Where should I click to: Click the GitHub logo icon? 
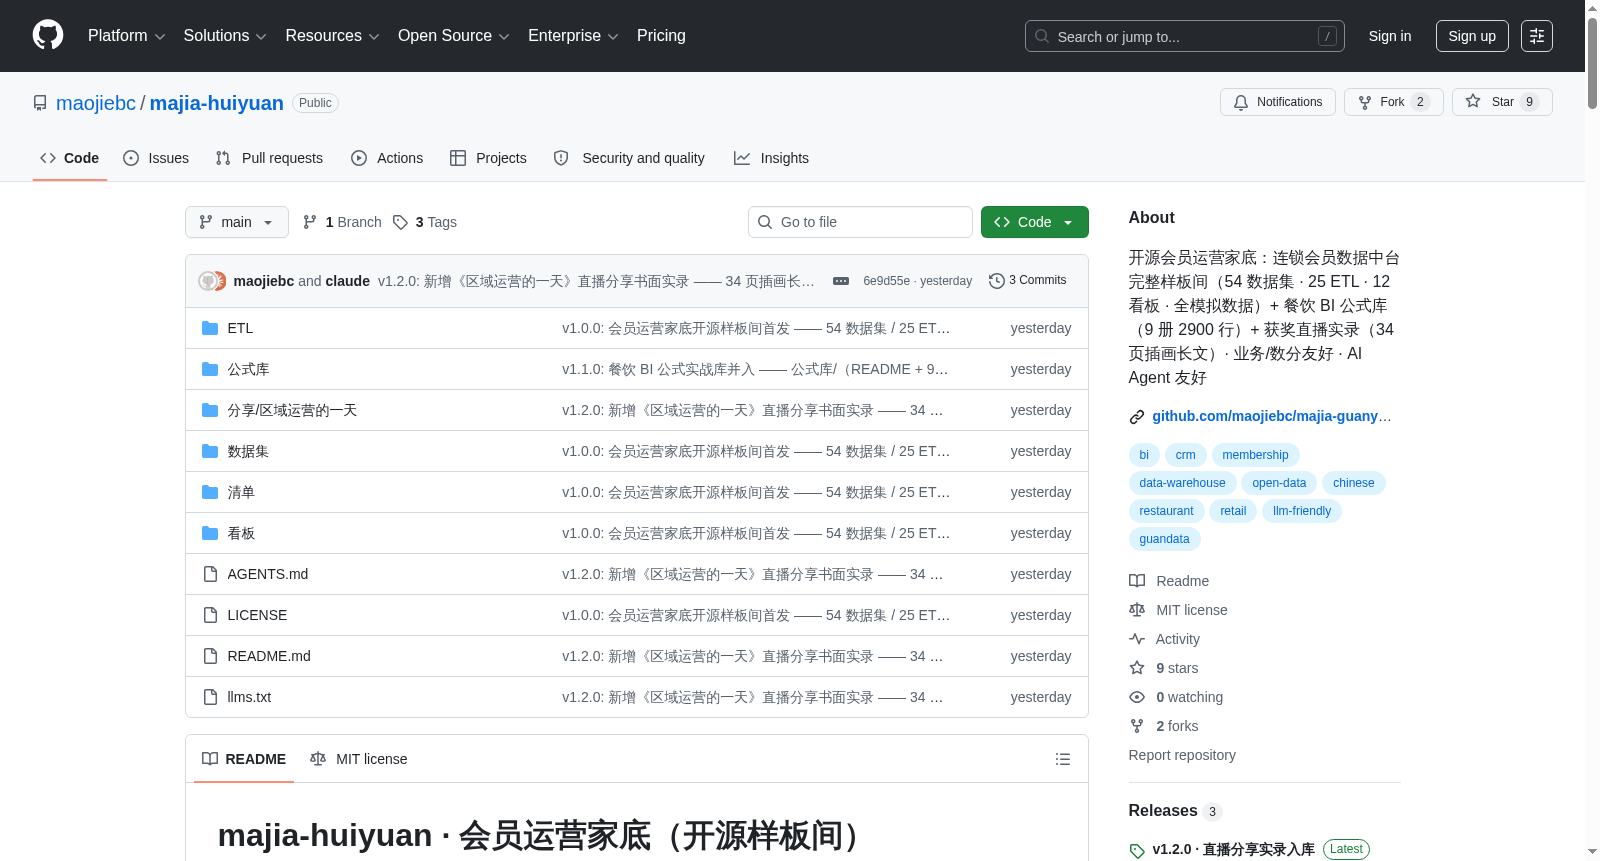[x=48, y=36]
